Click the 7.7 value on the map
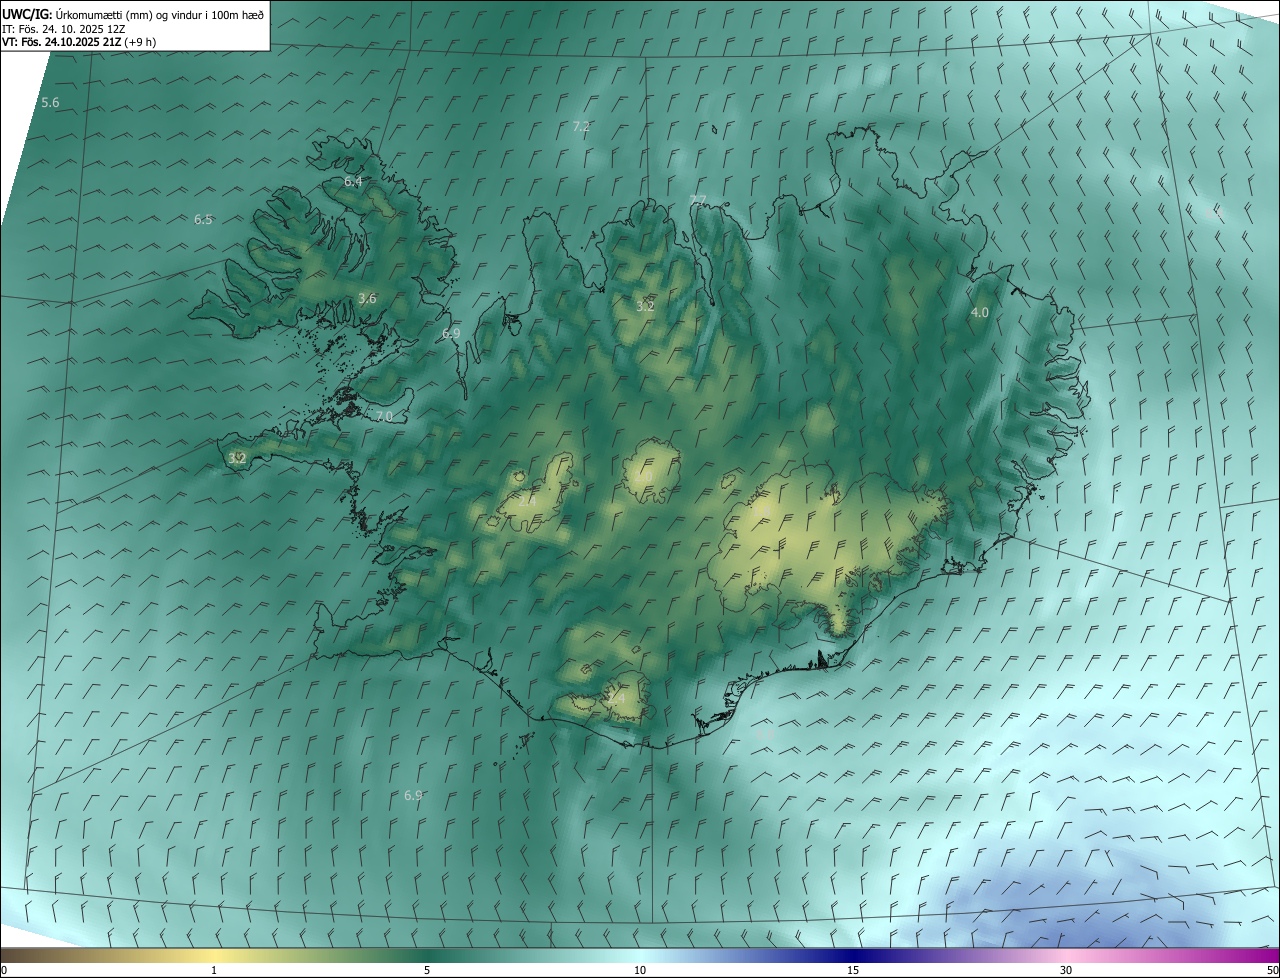The width and height of the screenshot is (1280, 978). [x=698, y=200]
